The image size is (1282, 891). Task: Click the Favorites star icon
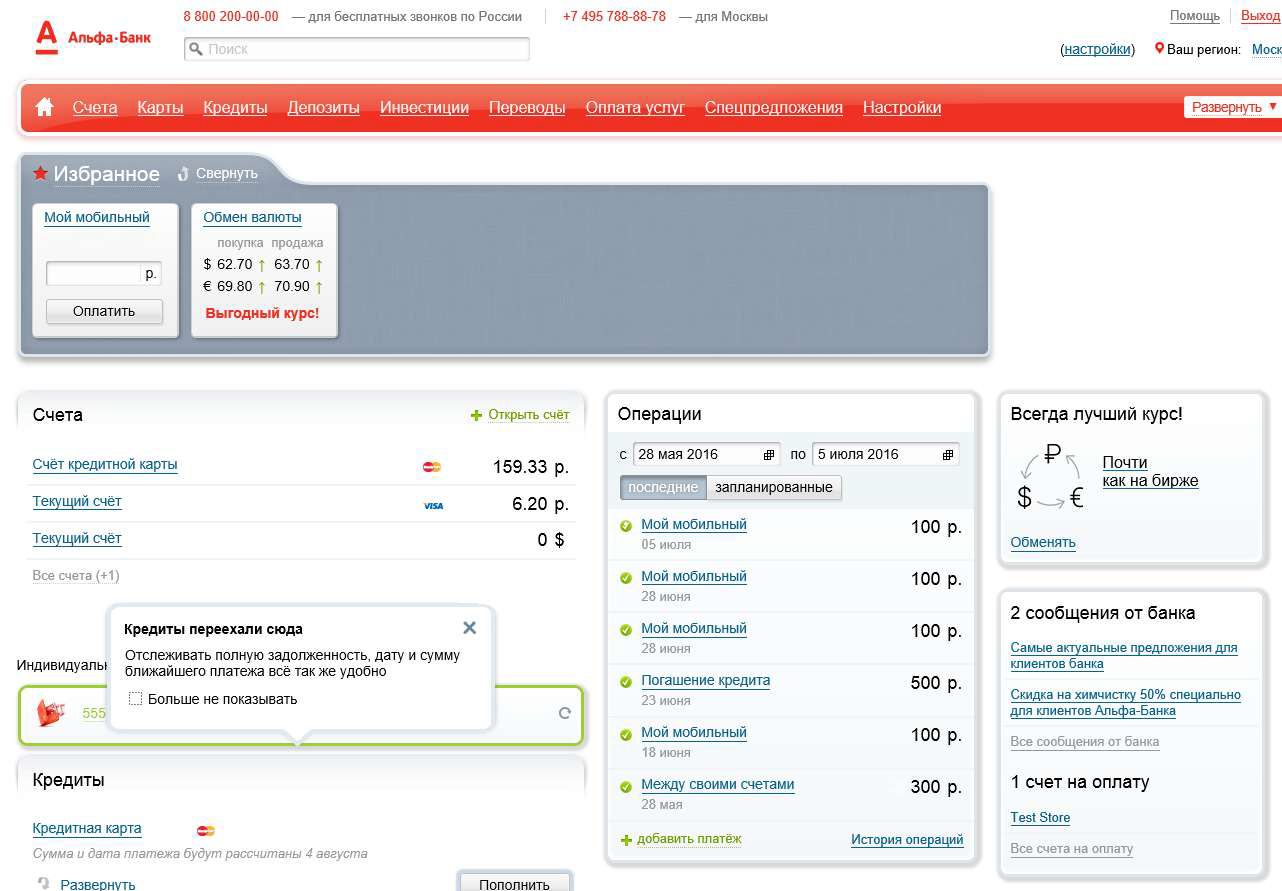point(41,173)
